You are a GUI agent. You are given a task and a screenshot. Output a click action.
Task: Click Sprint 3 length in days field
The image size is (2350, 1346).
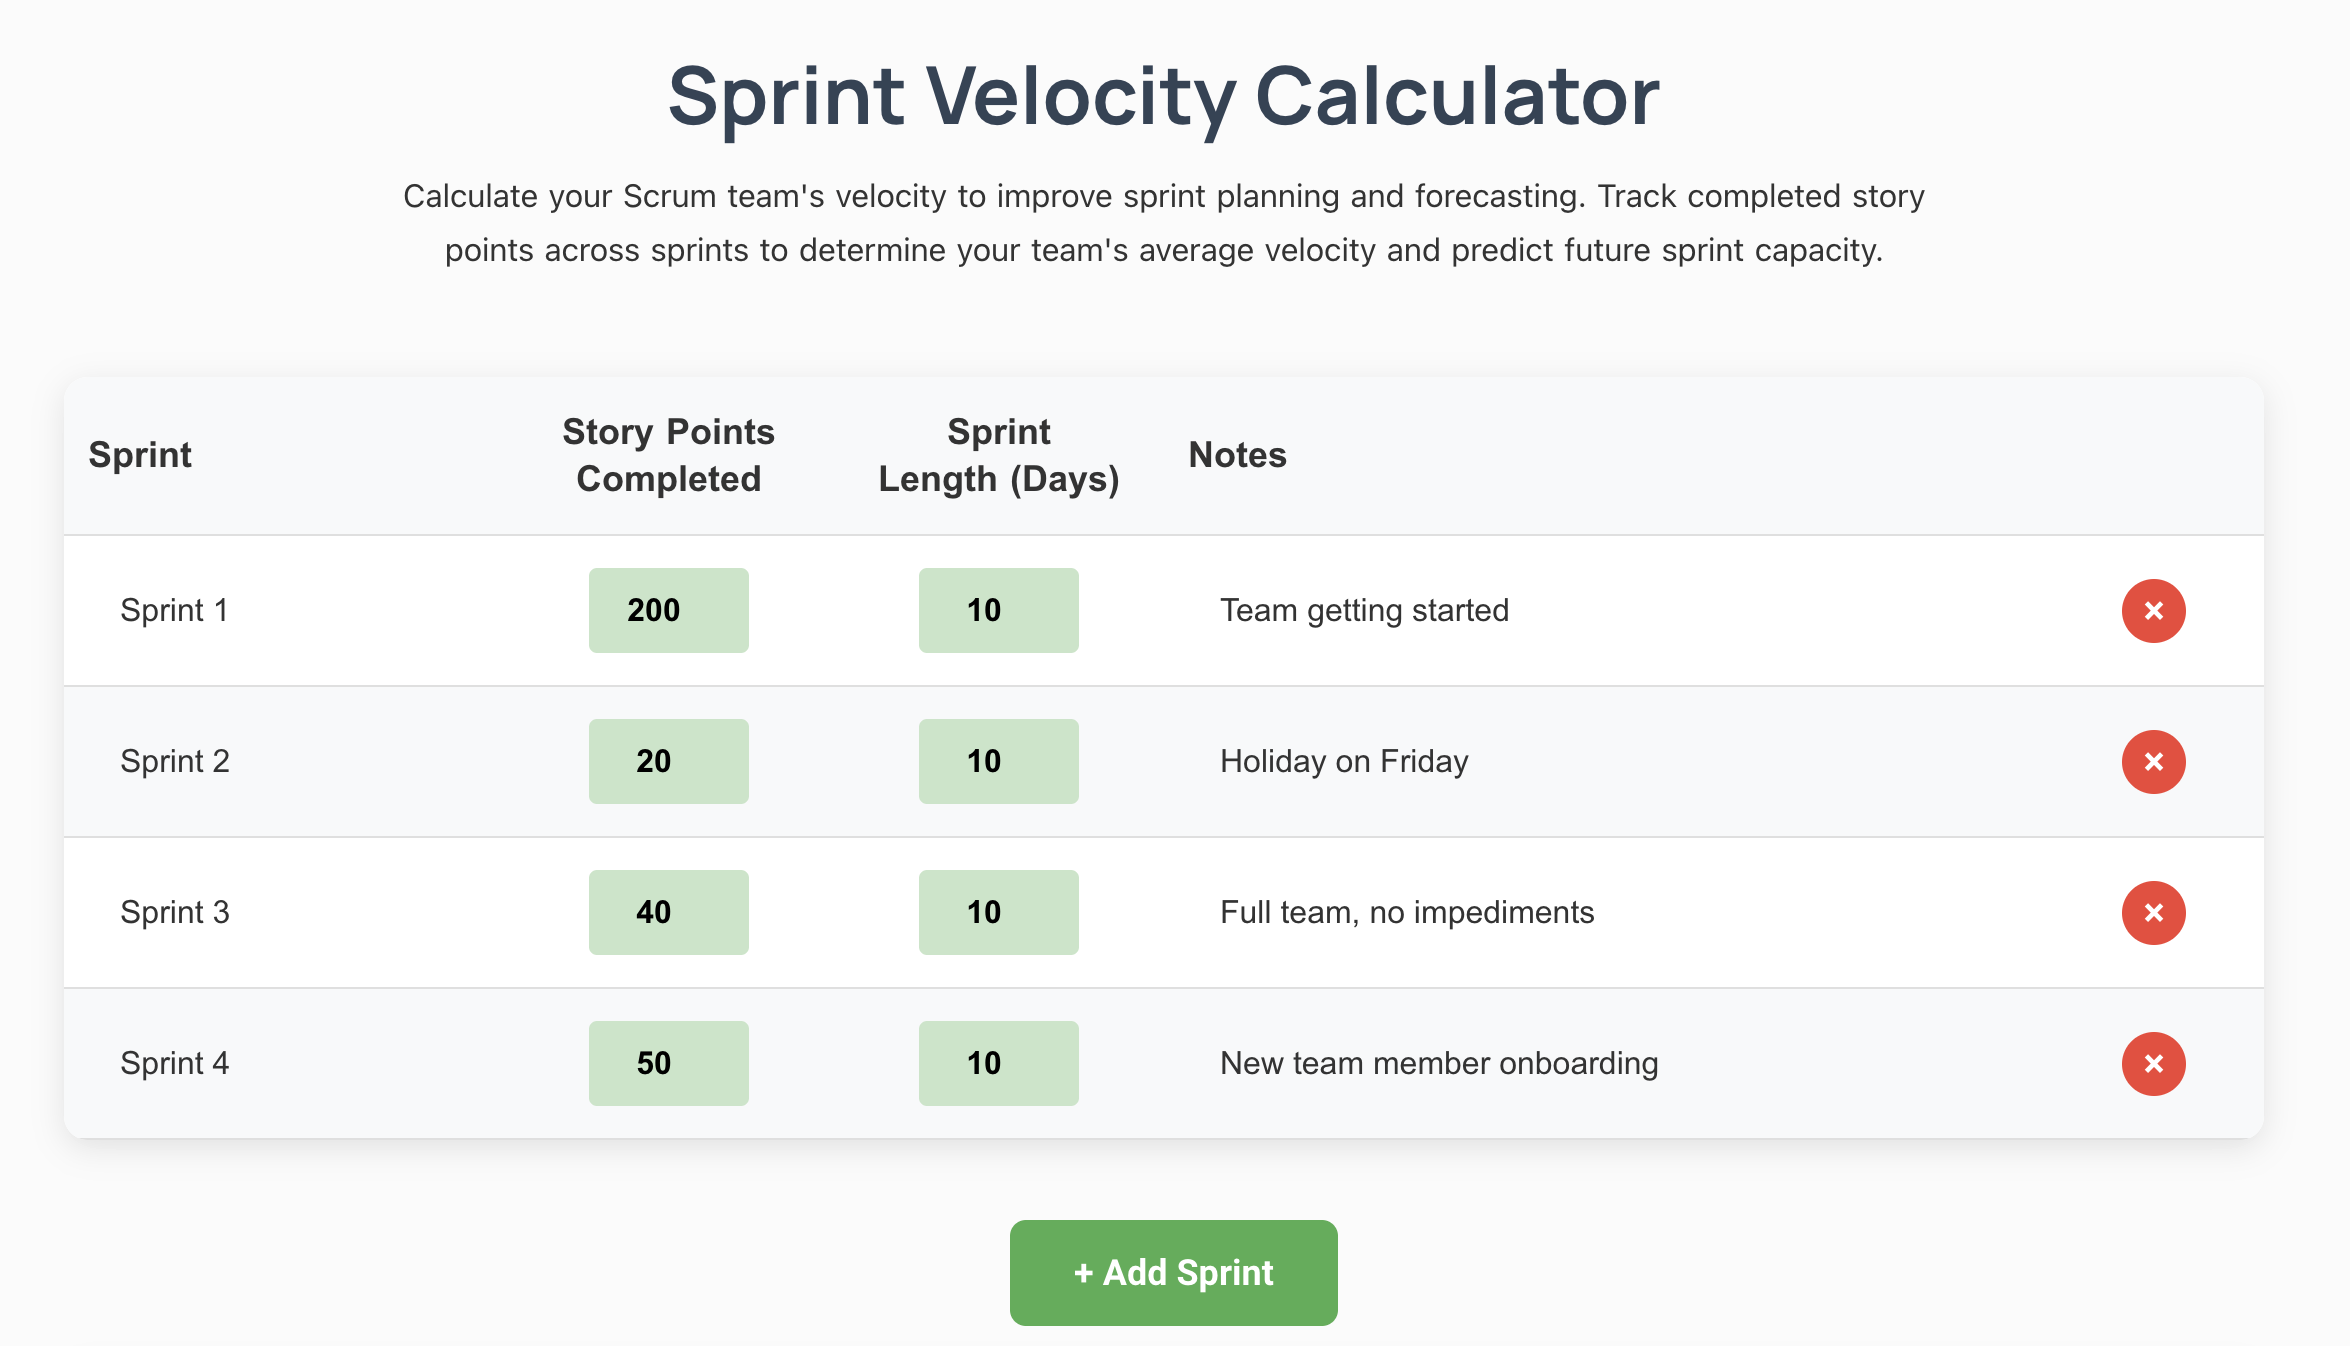[998, 913]
